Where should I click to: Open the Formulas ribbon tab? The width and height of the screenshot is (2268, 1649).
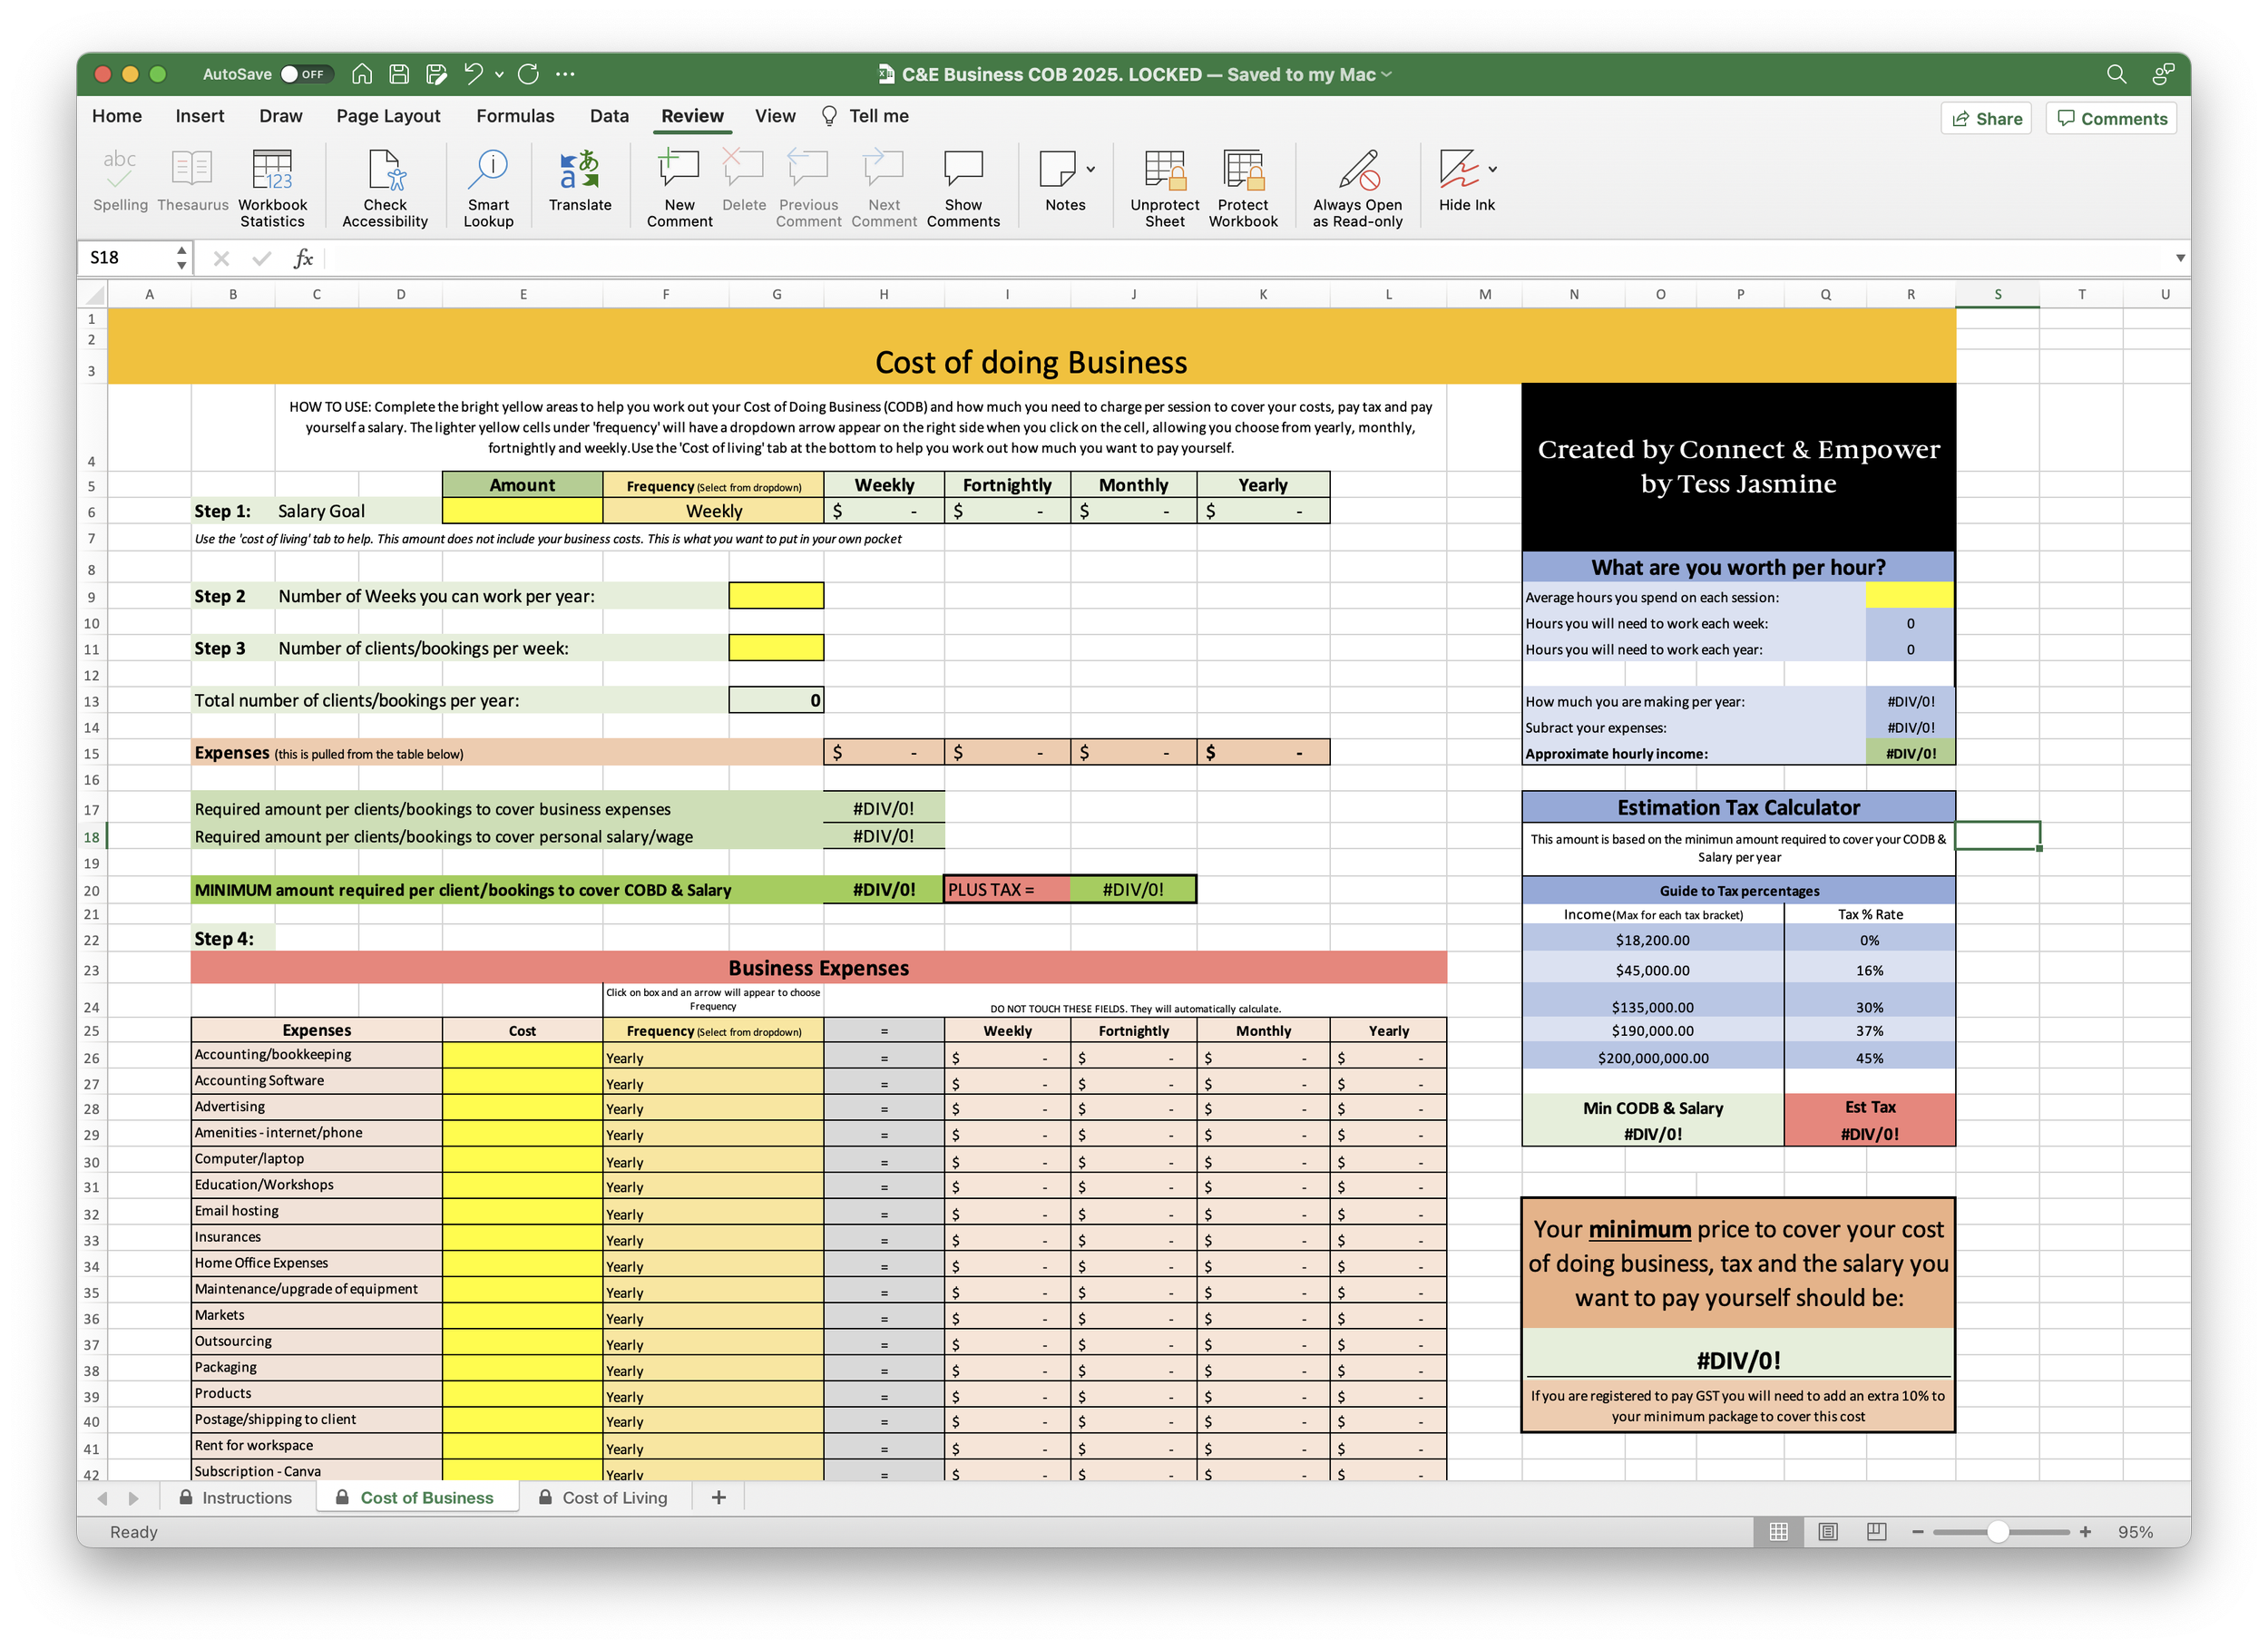(515, 116)
